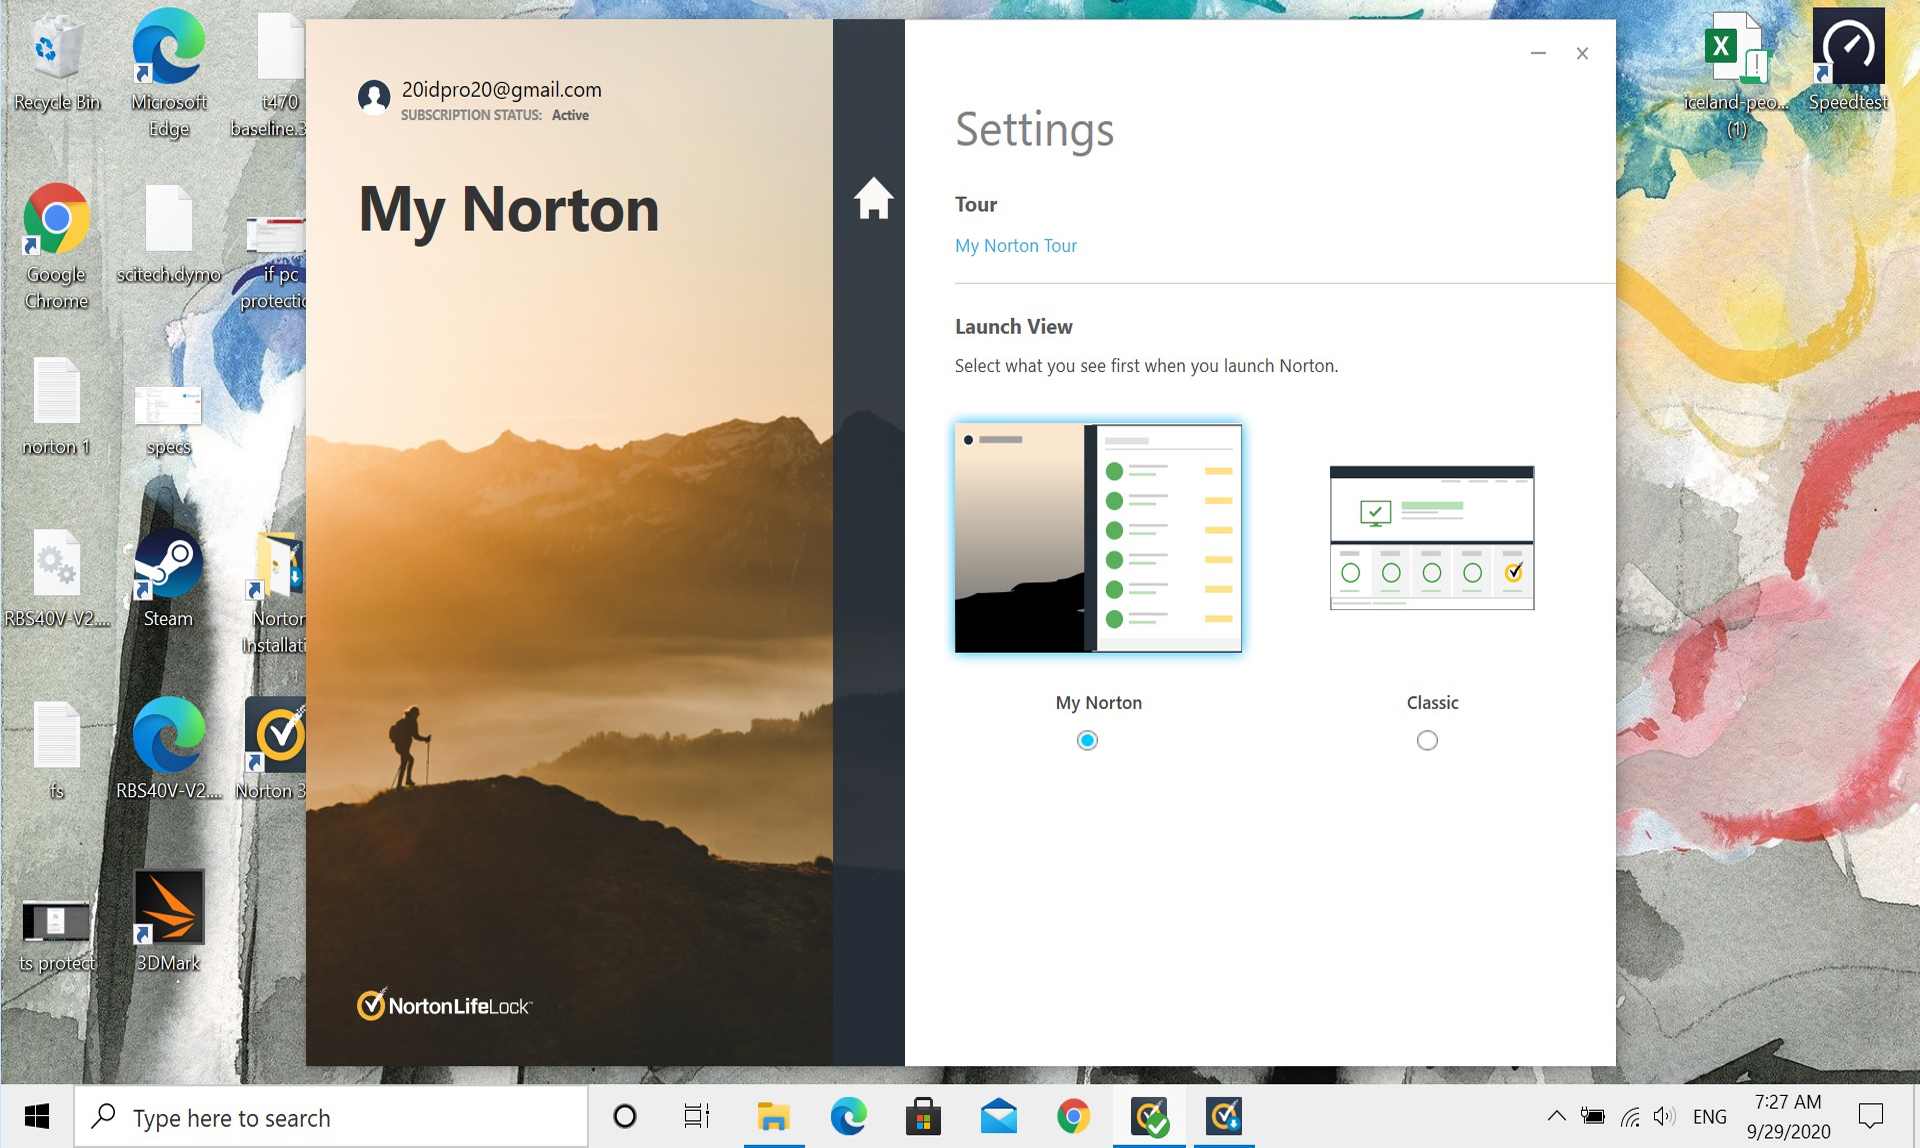
Task: Open the fs desktop file
Action: (x=57, y=750)
